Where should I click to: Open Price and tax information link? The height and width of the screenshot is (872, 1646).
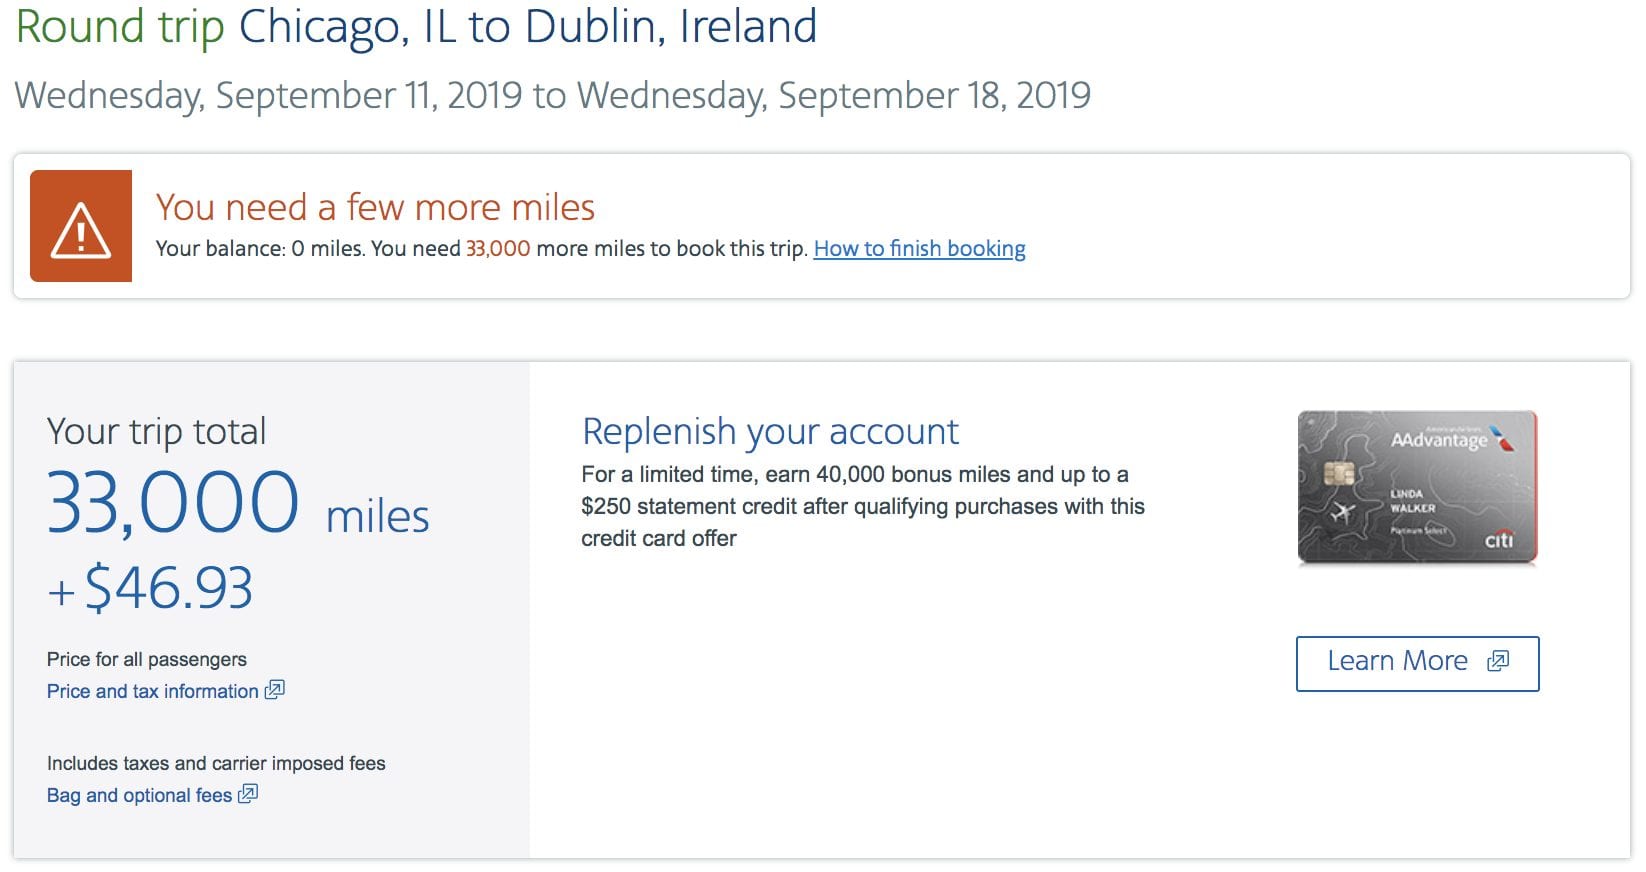(x=152, y=691)
